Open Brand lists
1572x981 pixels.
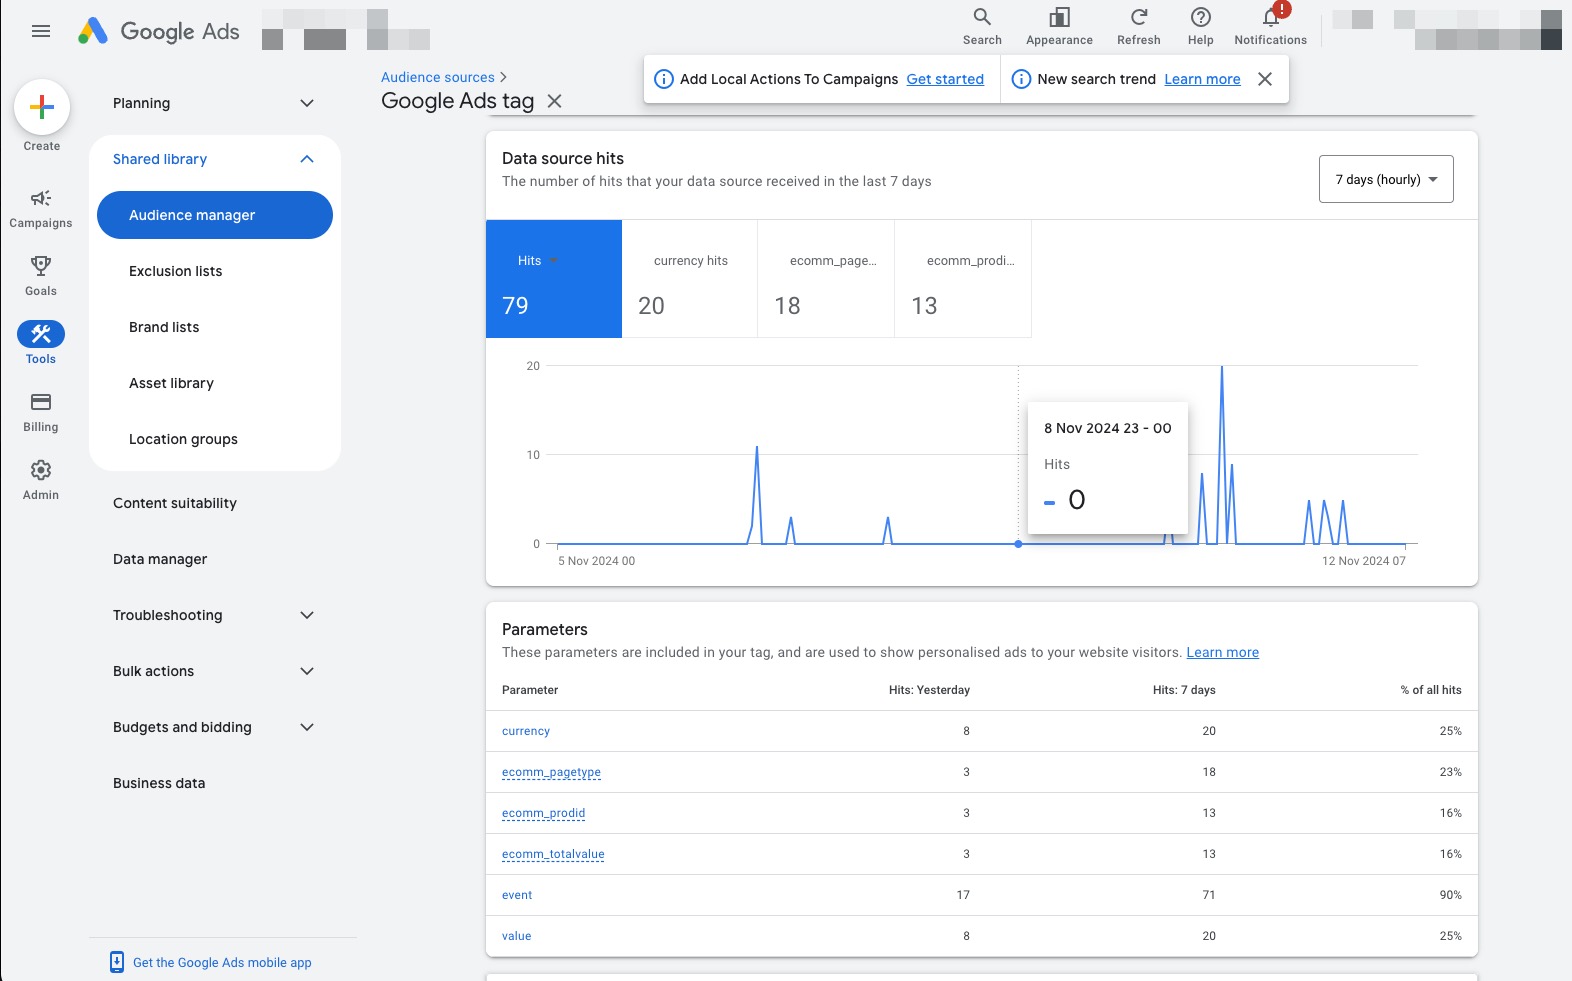164,327
